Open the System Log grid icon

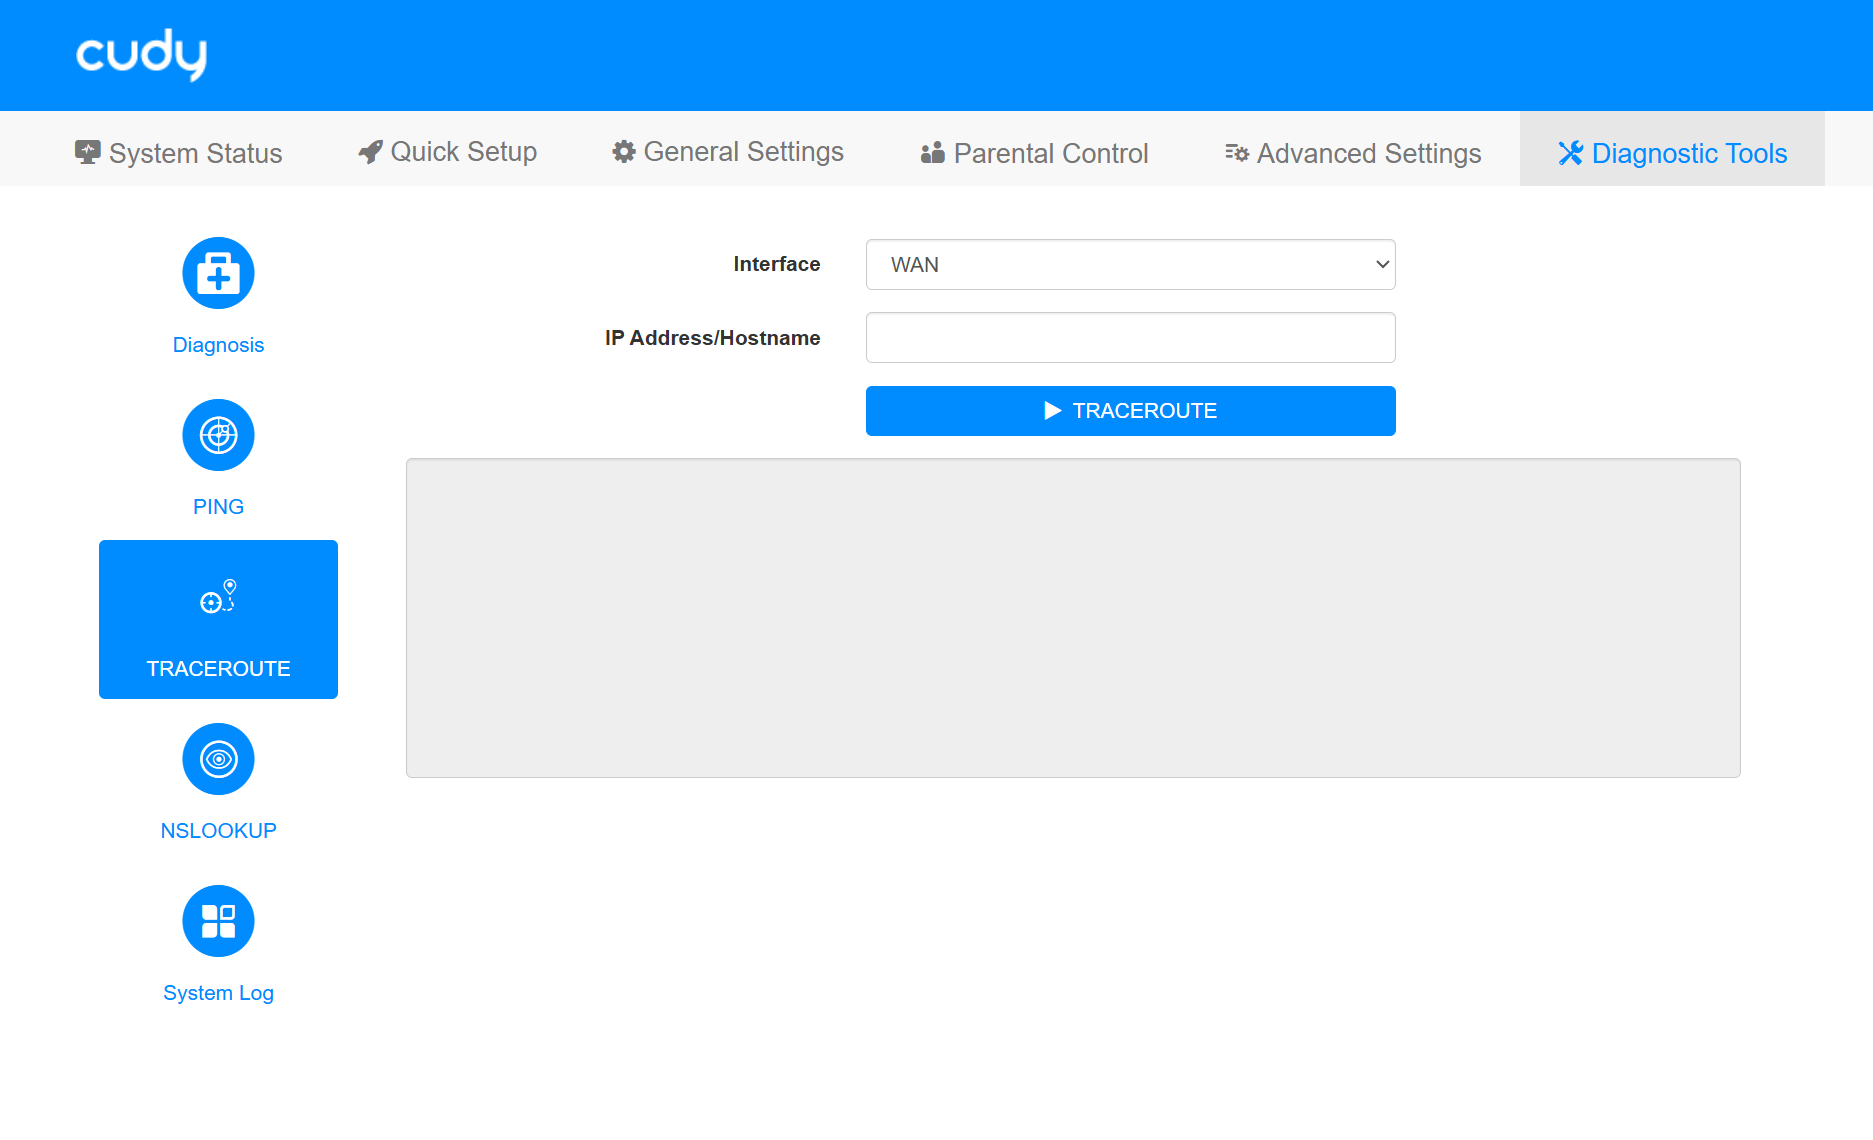pyautogui.click(x=218, y=921)
